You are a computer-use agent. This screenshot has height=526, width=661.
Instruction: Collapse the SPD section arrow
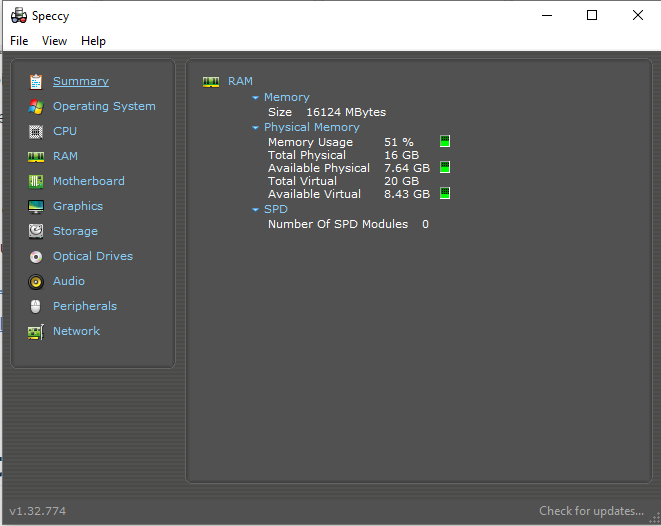click(256, 210)
